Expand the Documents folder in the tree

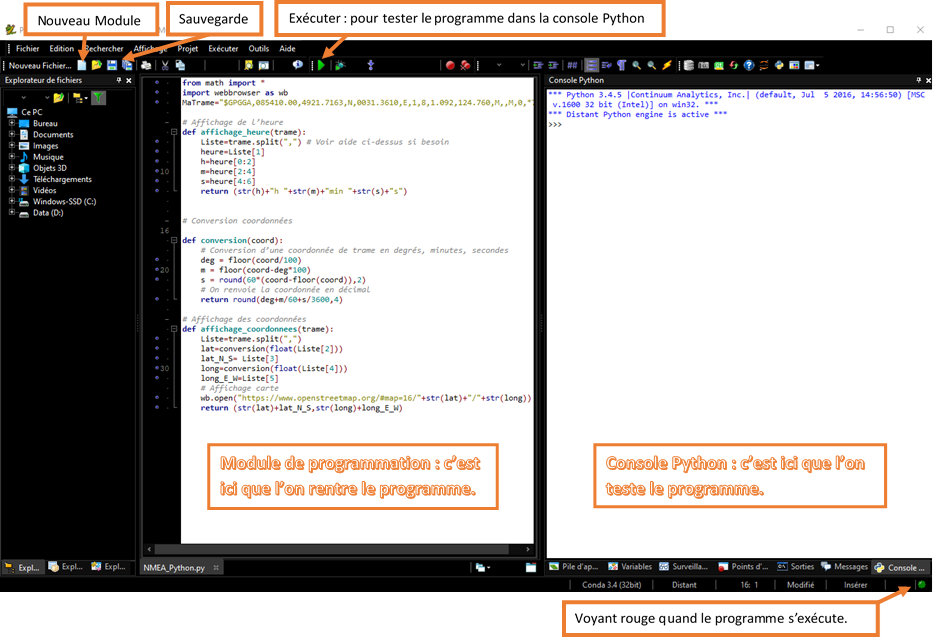12,135
